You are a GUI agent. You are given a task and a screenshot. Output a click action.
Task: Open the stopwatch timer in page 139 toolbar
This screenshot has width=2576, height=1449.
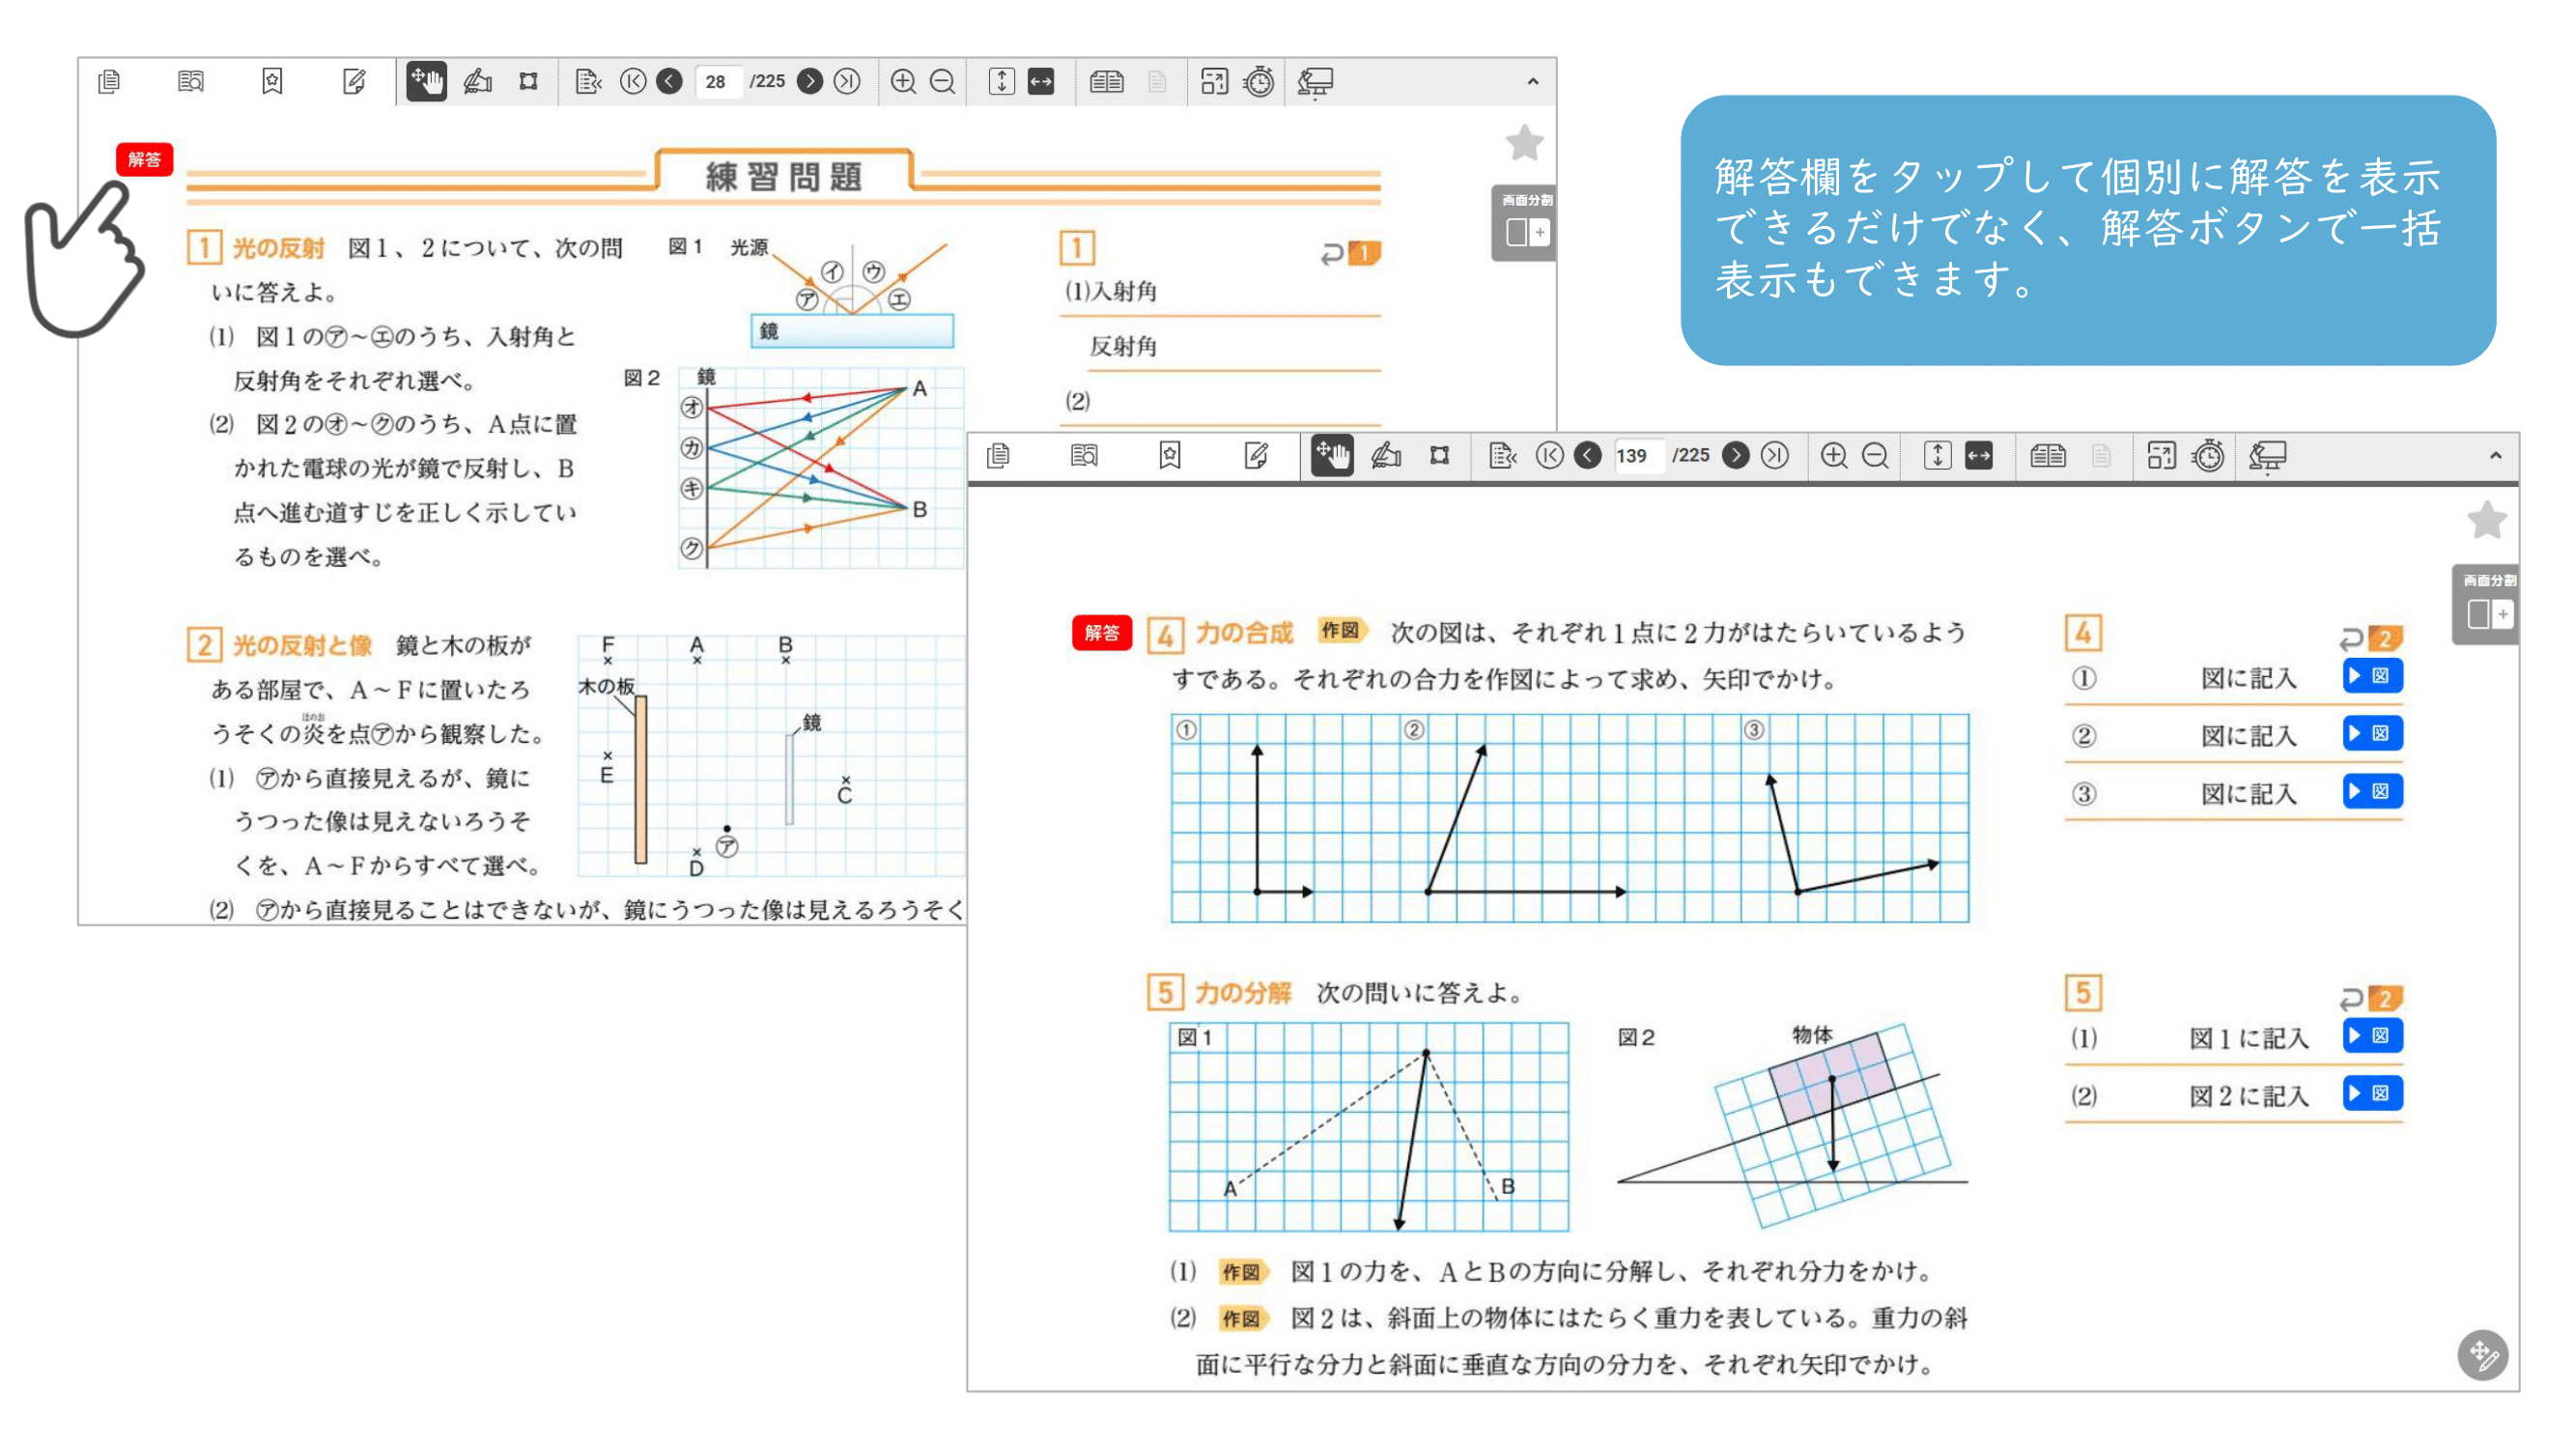[2208, 456]
